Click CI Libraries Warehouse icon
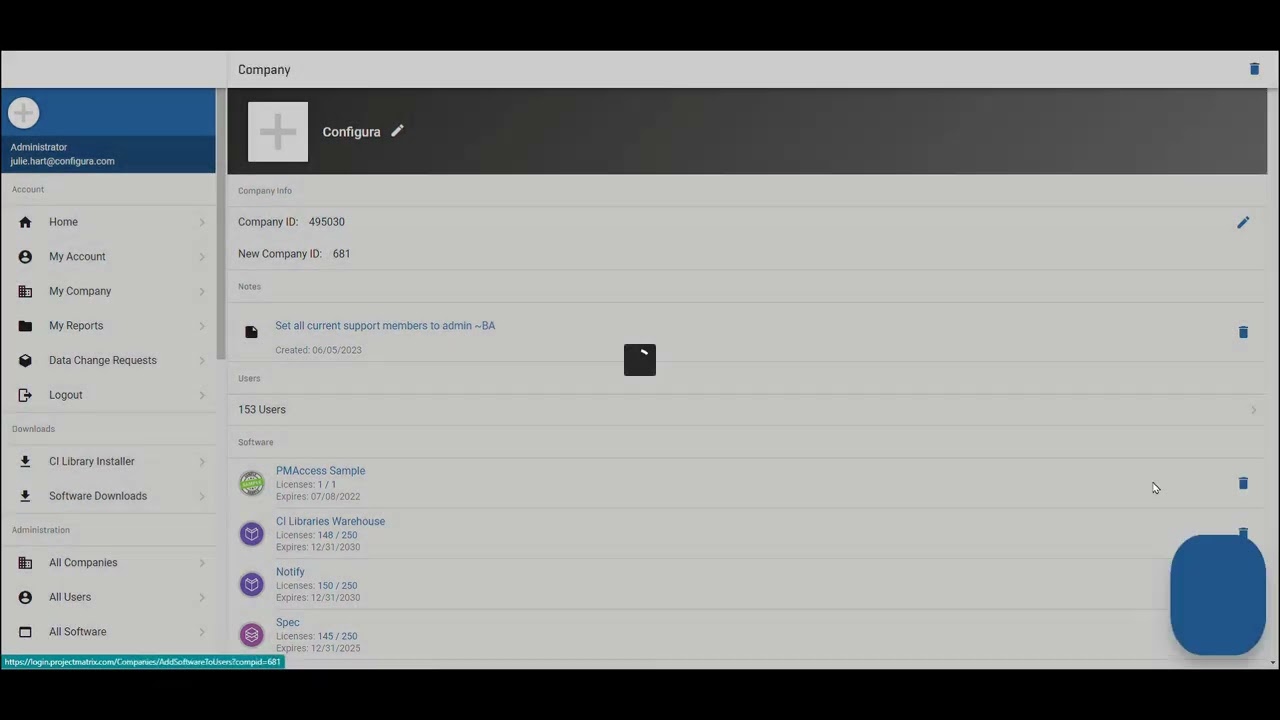 (252, 534)
